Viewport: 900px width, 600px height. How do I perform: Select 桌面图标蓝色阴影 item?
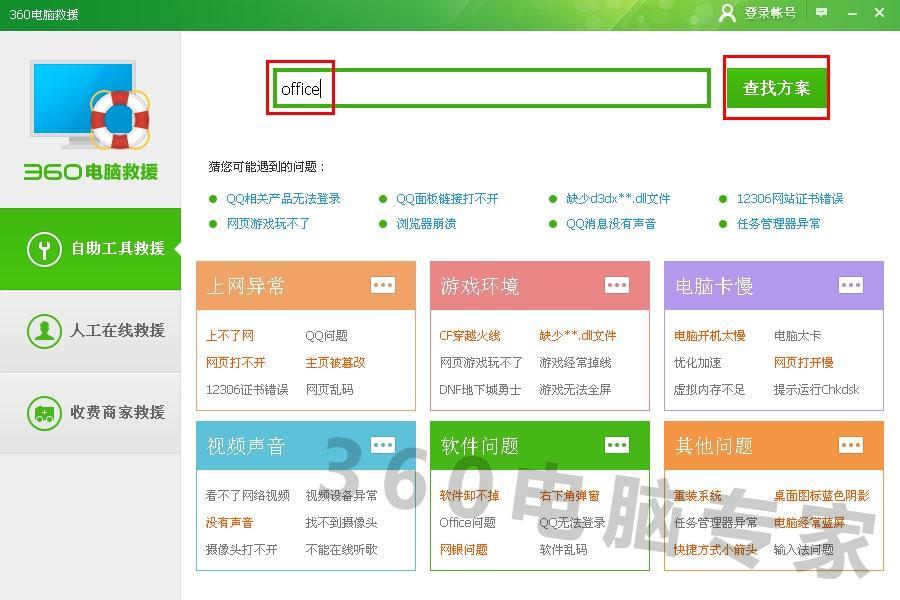(x=821, y=495)
